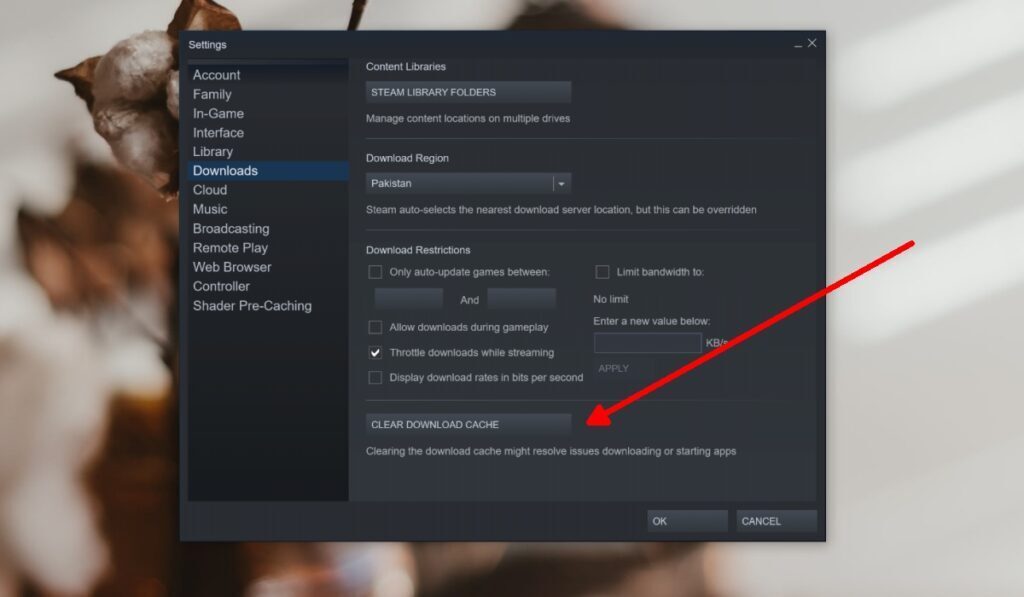Viewport: 1024px width, 597px height.
Task: Expand the Download Region dropdown
Action: 560,183
